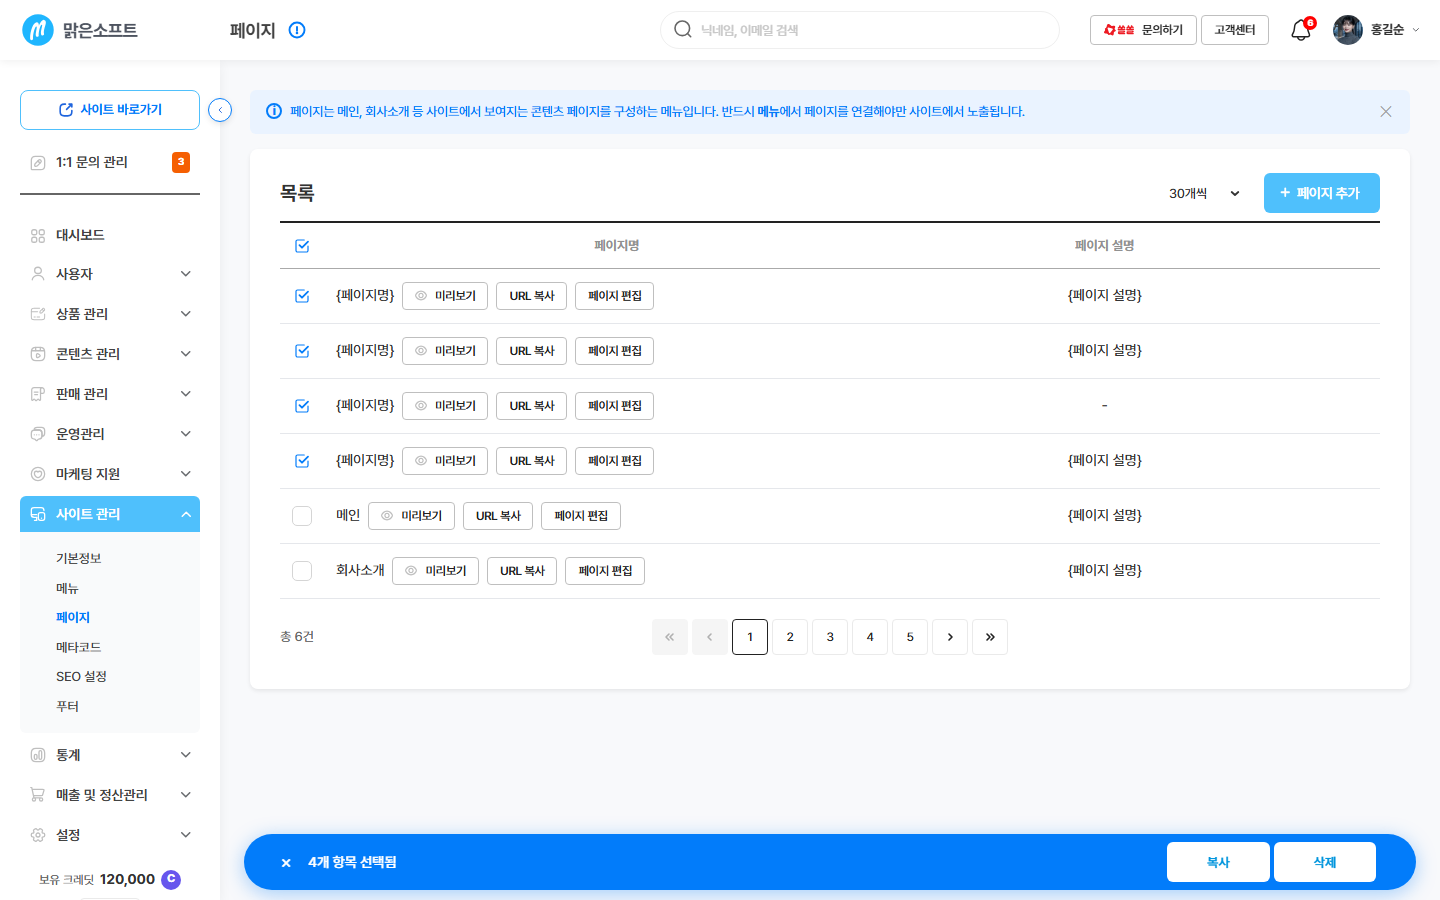The height and width of the screenshot is (900, 1440).
Task: Click the 사용자 person icon
Action: point(38,273)
